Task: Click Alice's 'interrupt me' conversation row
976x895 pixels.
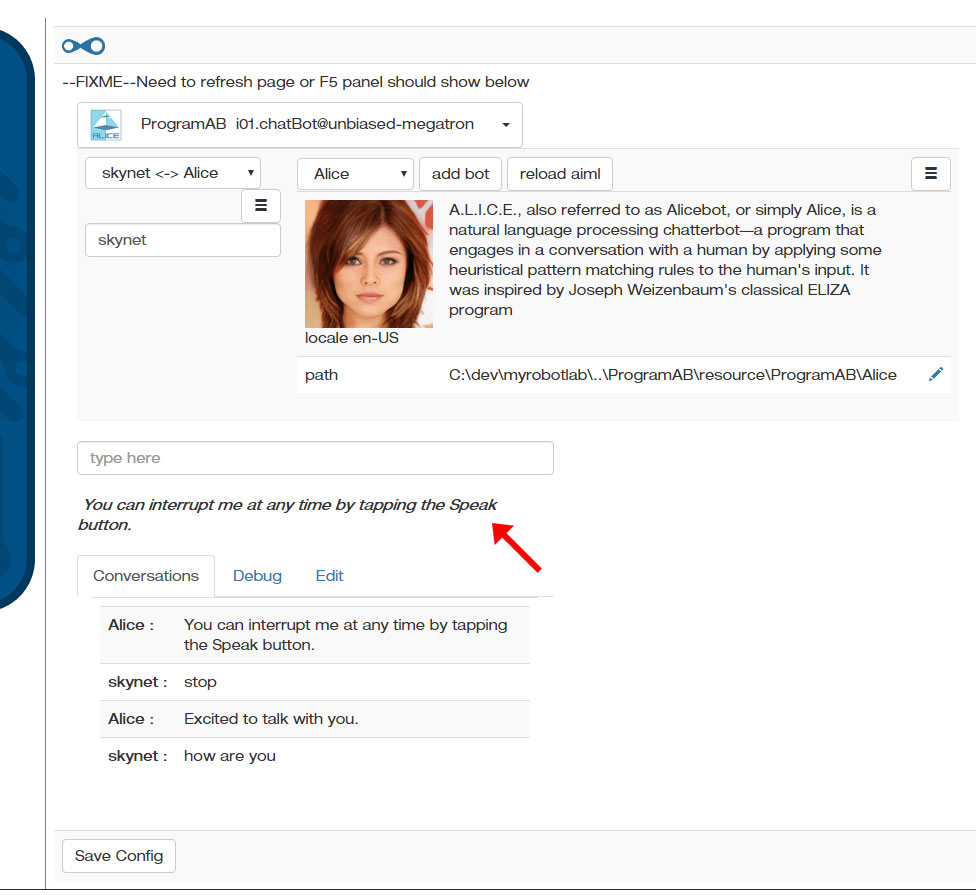Action: 315,635
